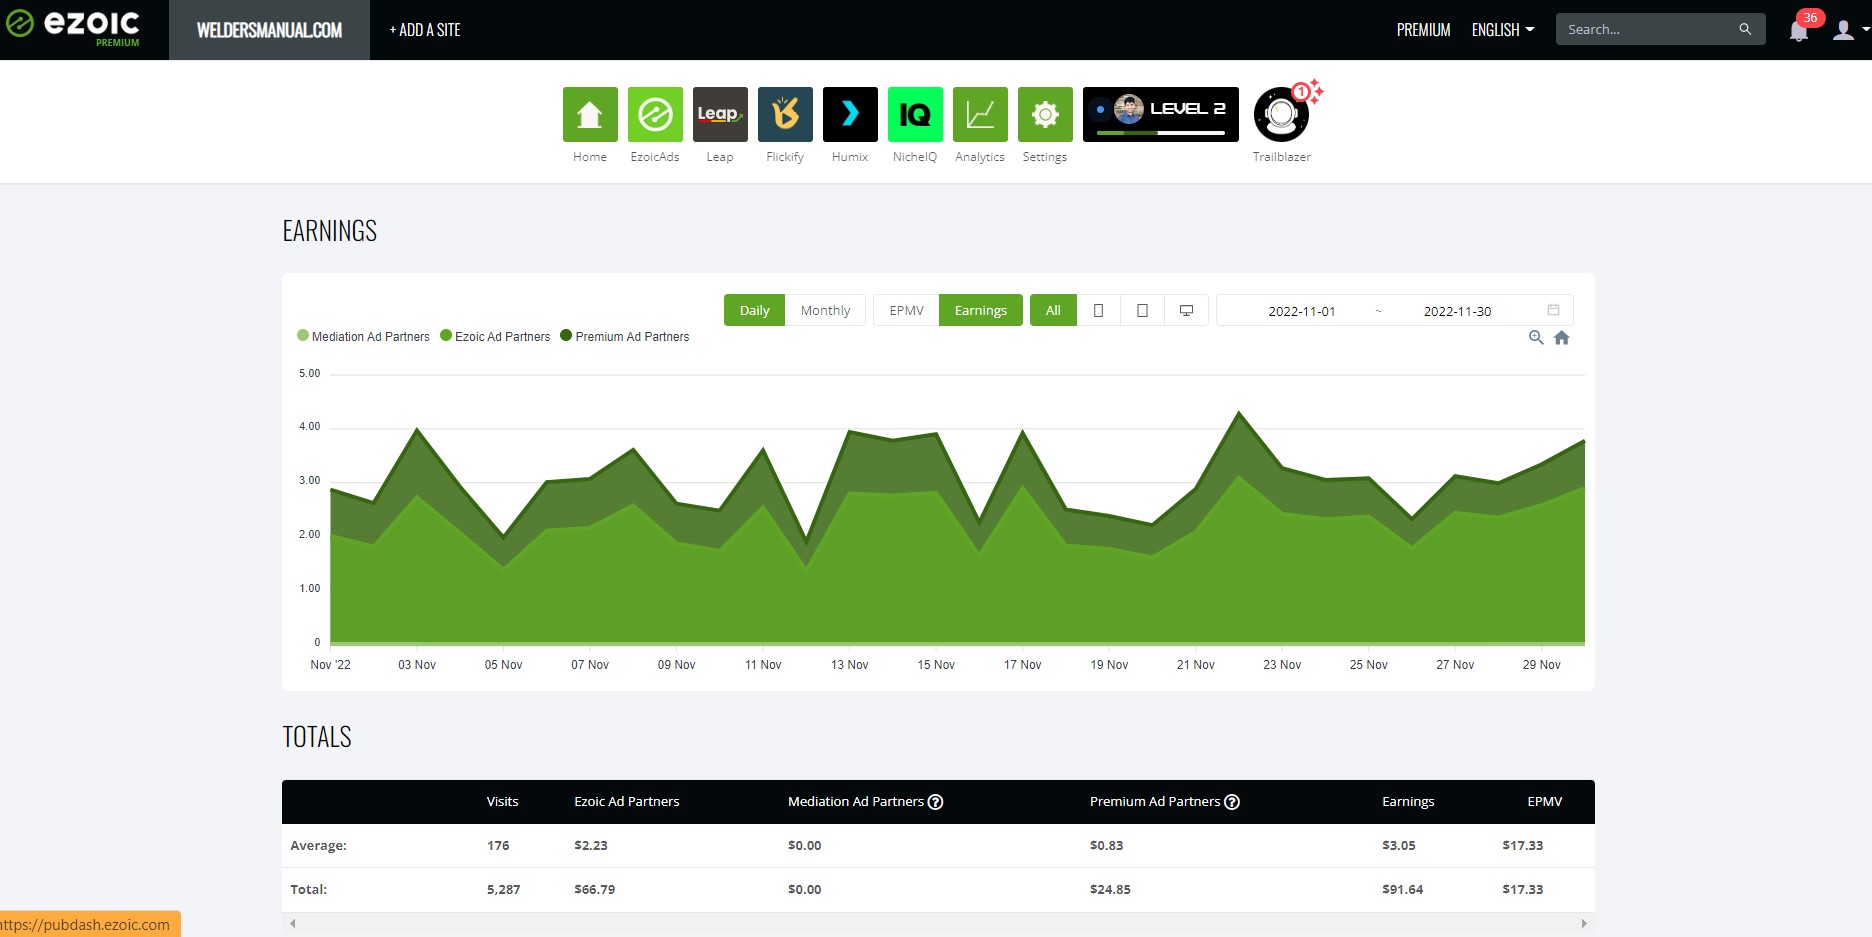Open the Flickify icon

pos(785,114)
